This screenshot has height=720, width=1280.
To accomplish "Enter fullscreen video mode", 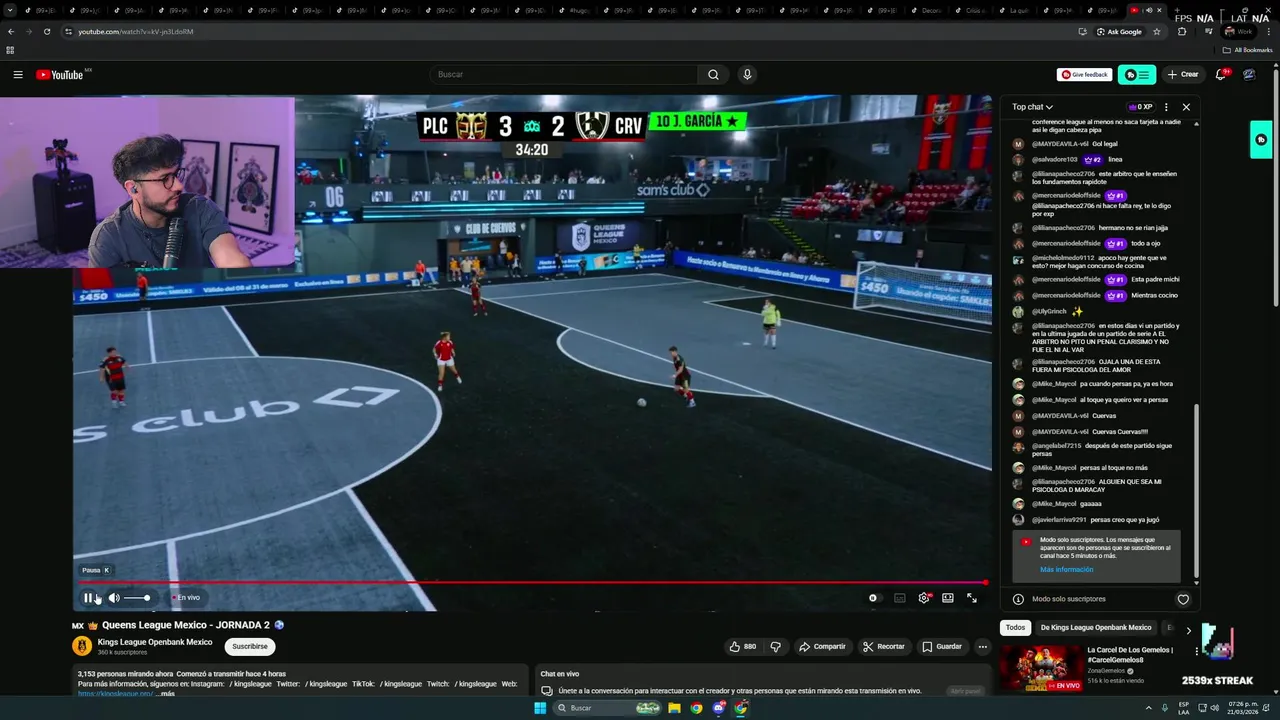I will (972, 598).
